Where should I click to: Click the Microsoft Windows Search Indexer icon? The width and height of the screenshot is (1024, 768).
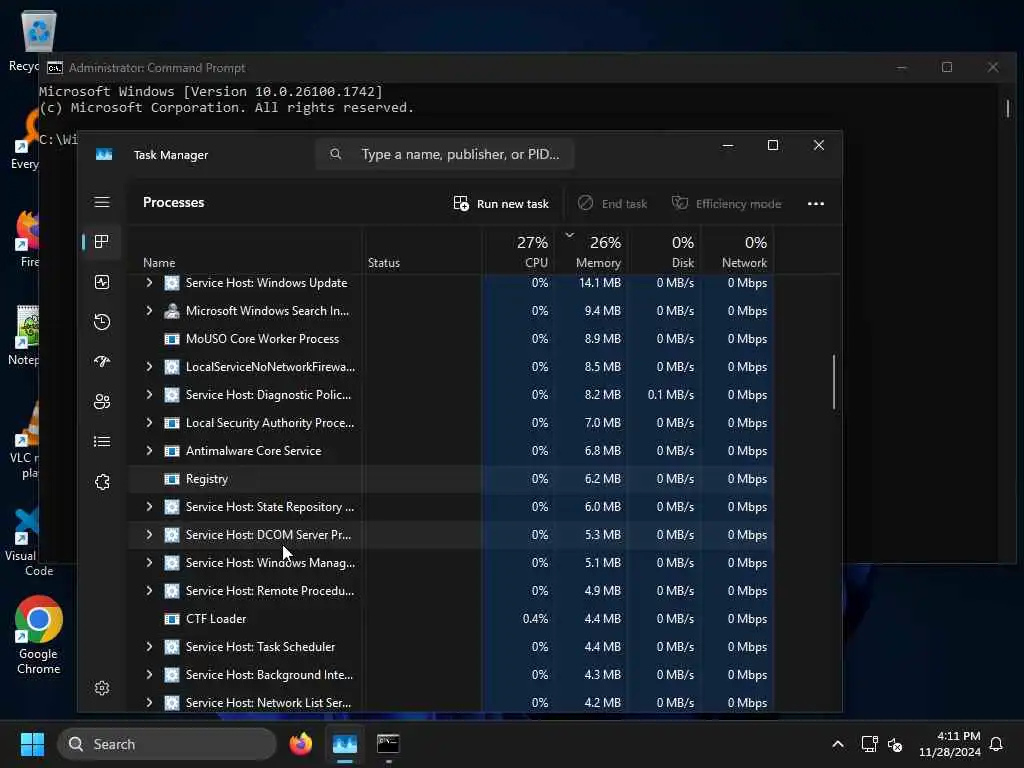point(172,311)
